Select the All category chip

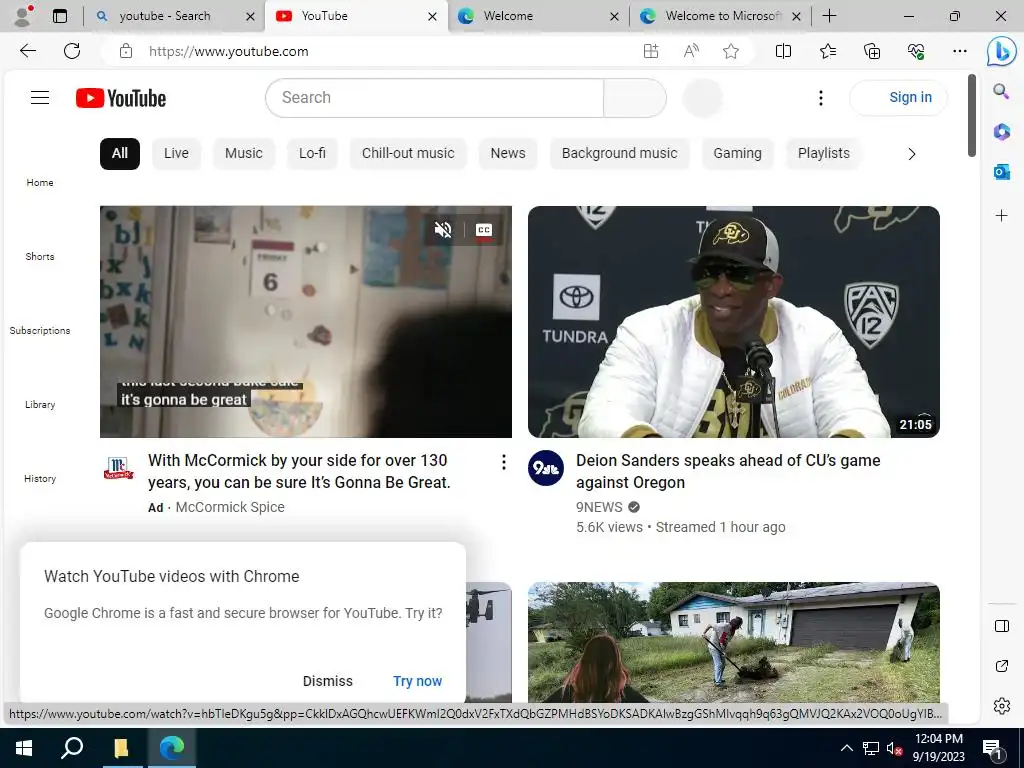120,153
